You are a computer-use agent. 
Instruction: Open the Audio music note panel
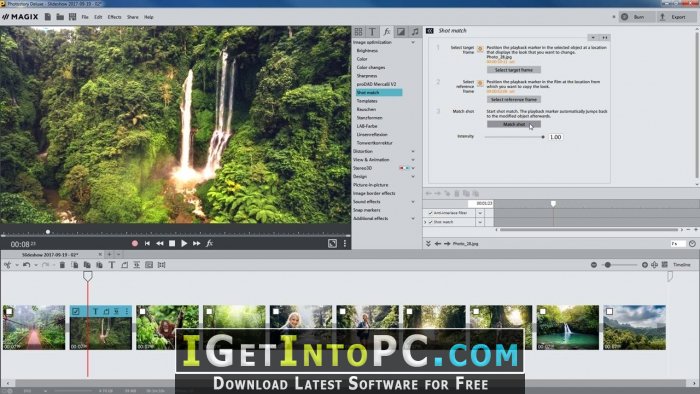(x=415, y=32)
